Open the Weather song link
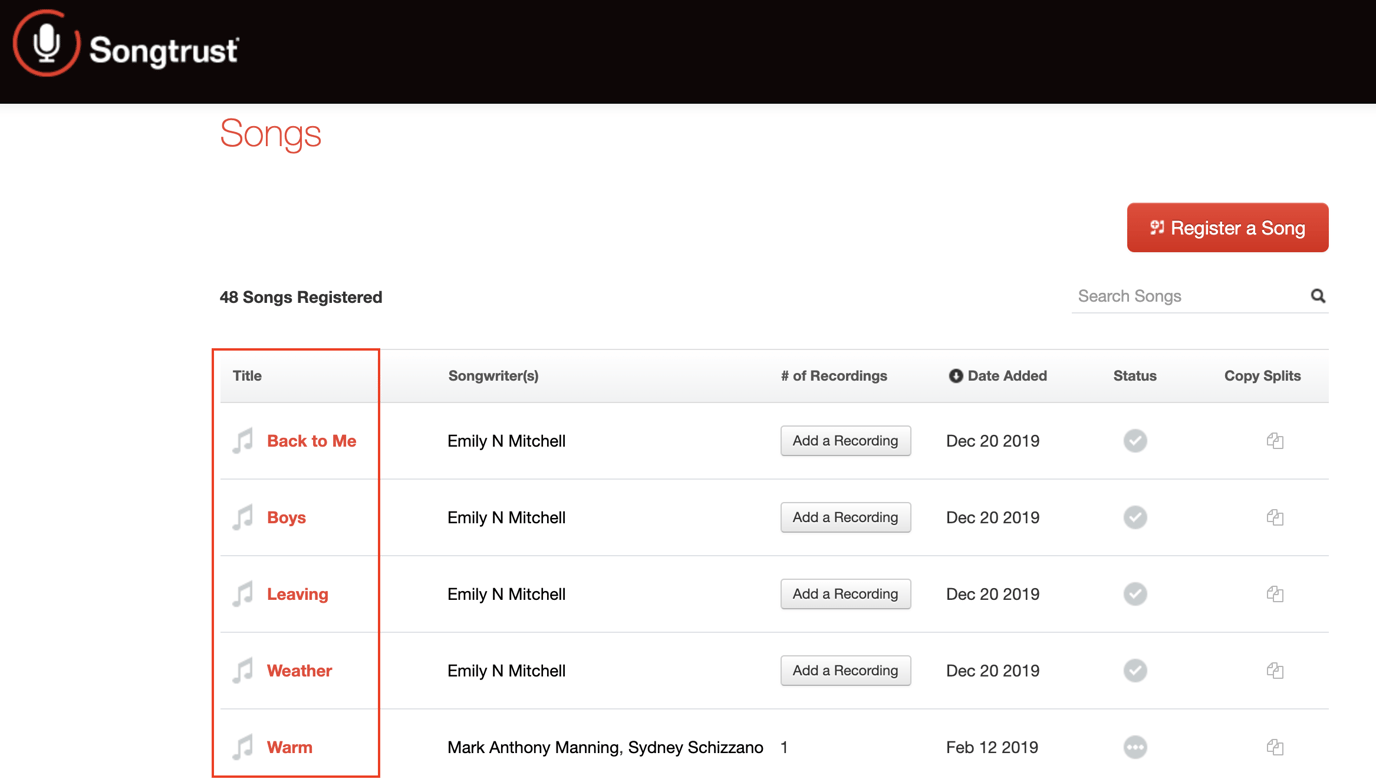This screenshot has width=1376, height=779. (299, 671)
